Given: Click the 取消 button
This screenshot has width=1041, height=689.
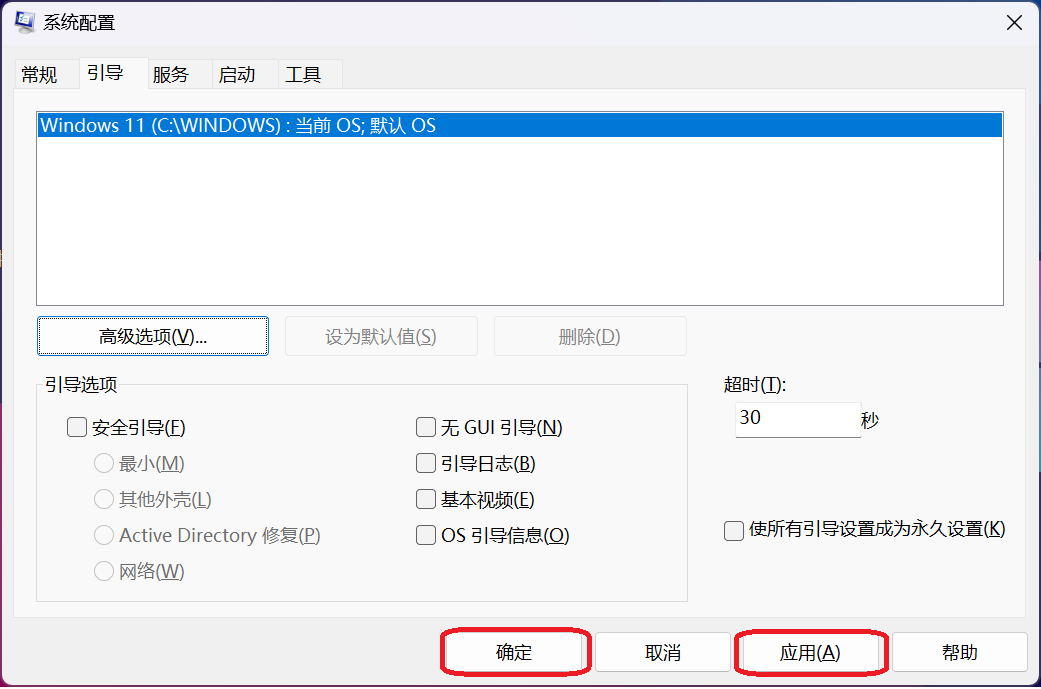Looking at the screenshot, I should tap(663, 652).
